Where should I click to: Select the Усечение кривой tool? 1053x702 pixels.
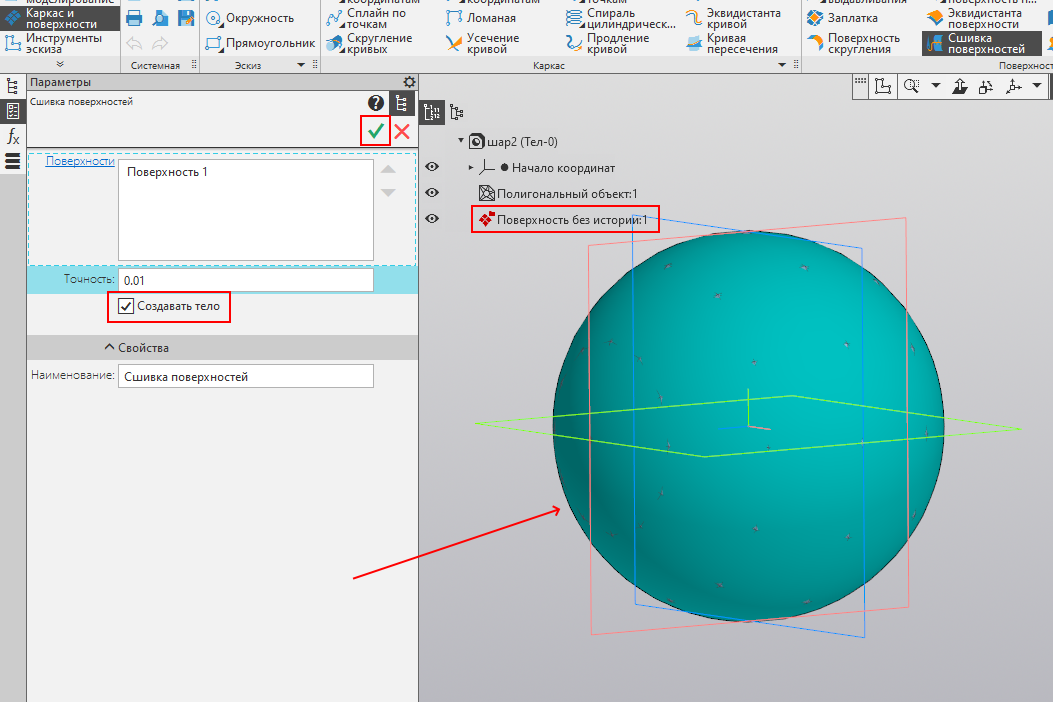(x=482, y=44)
